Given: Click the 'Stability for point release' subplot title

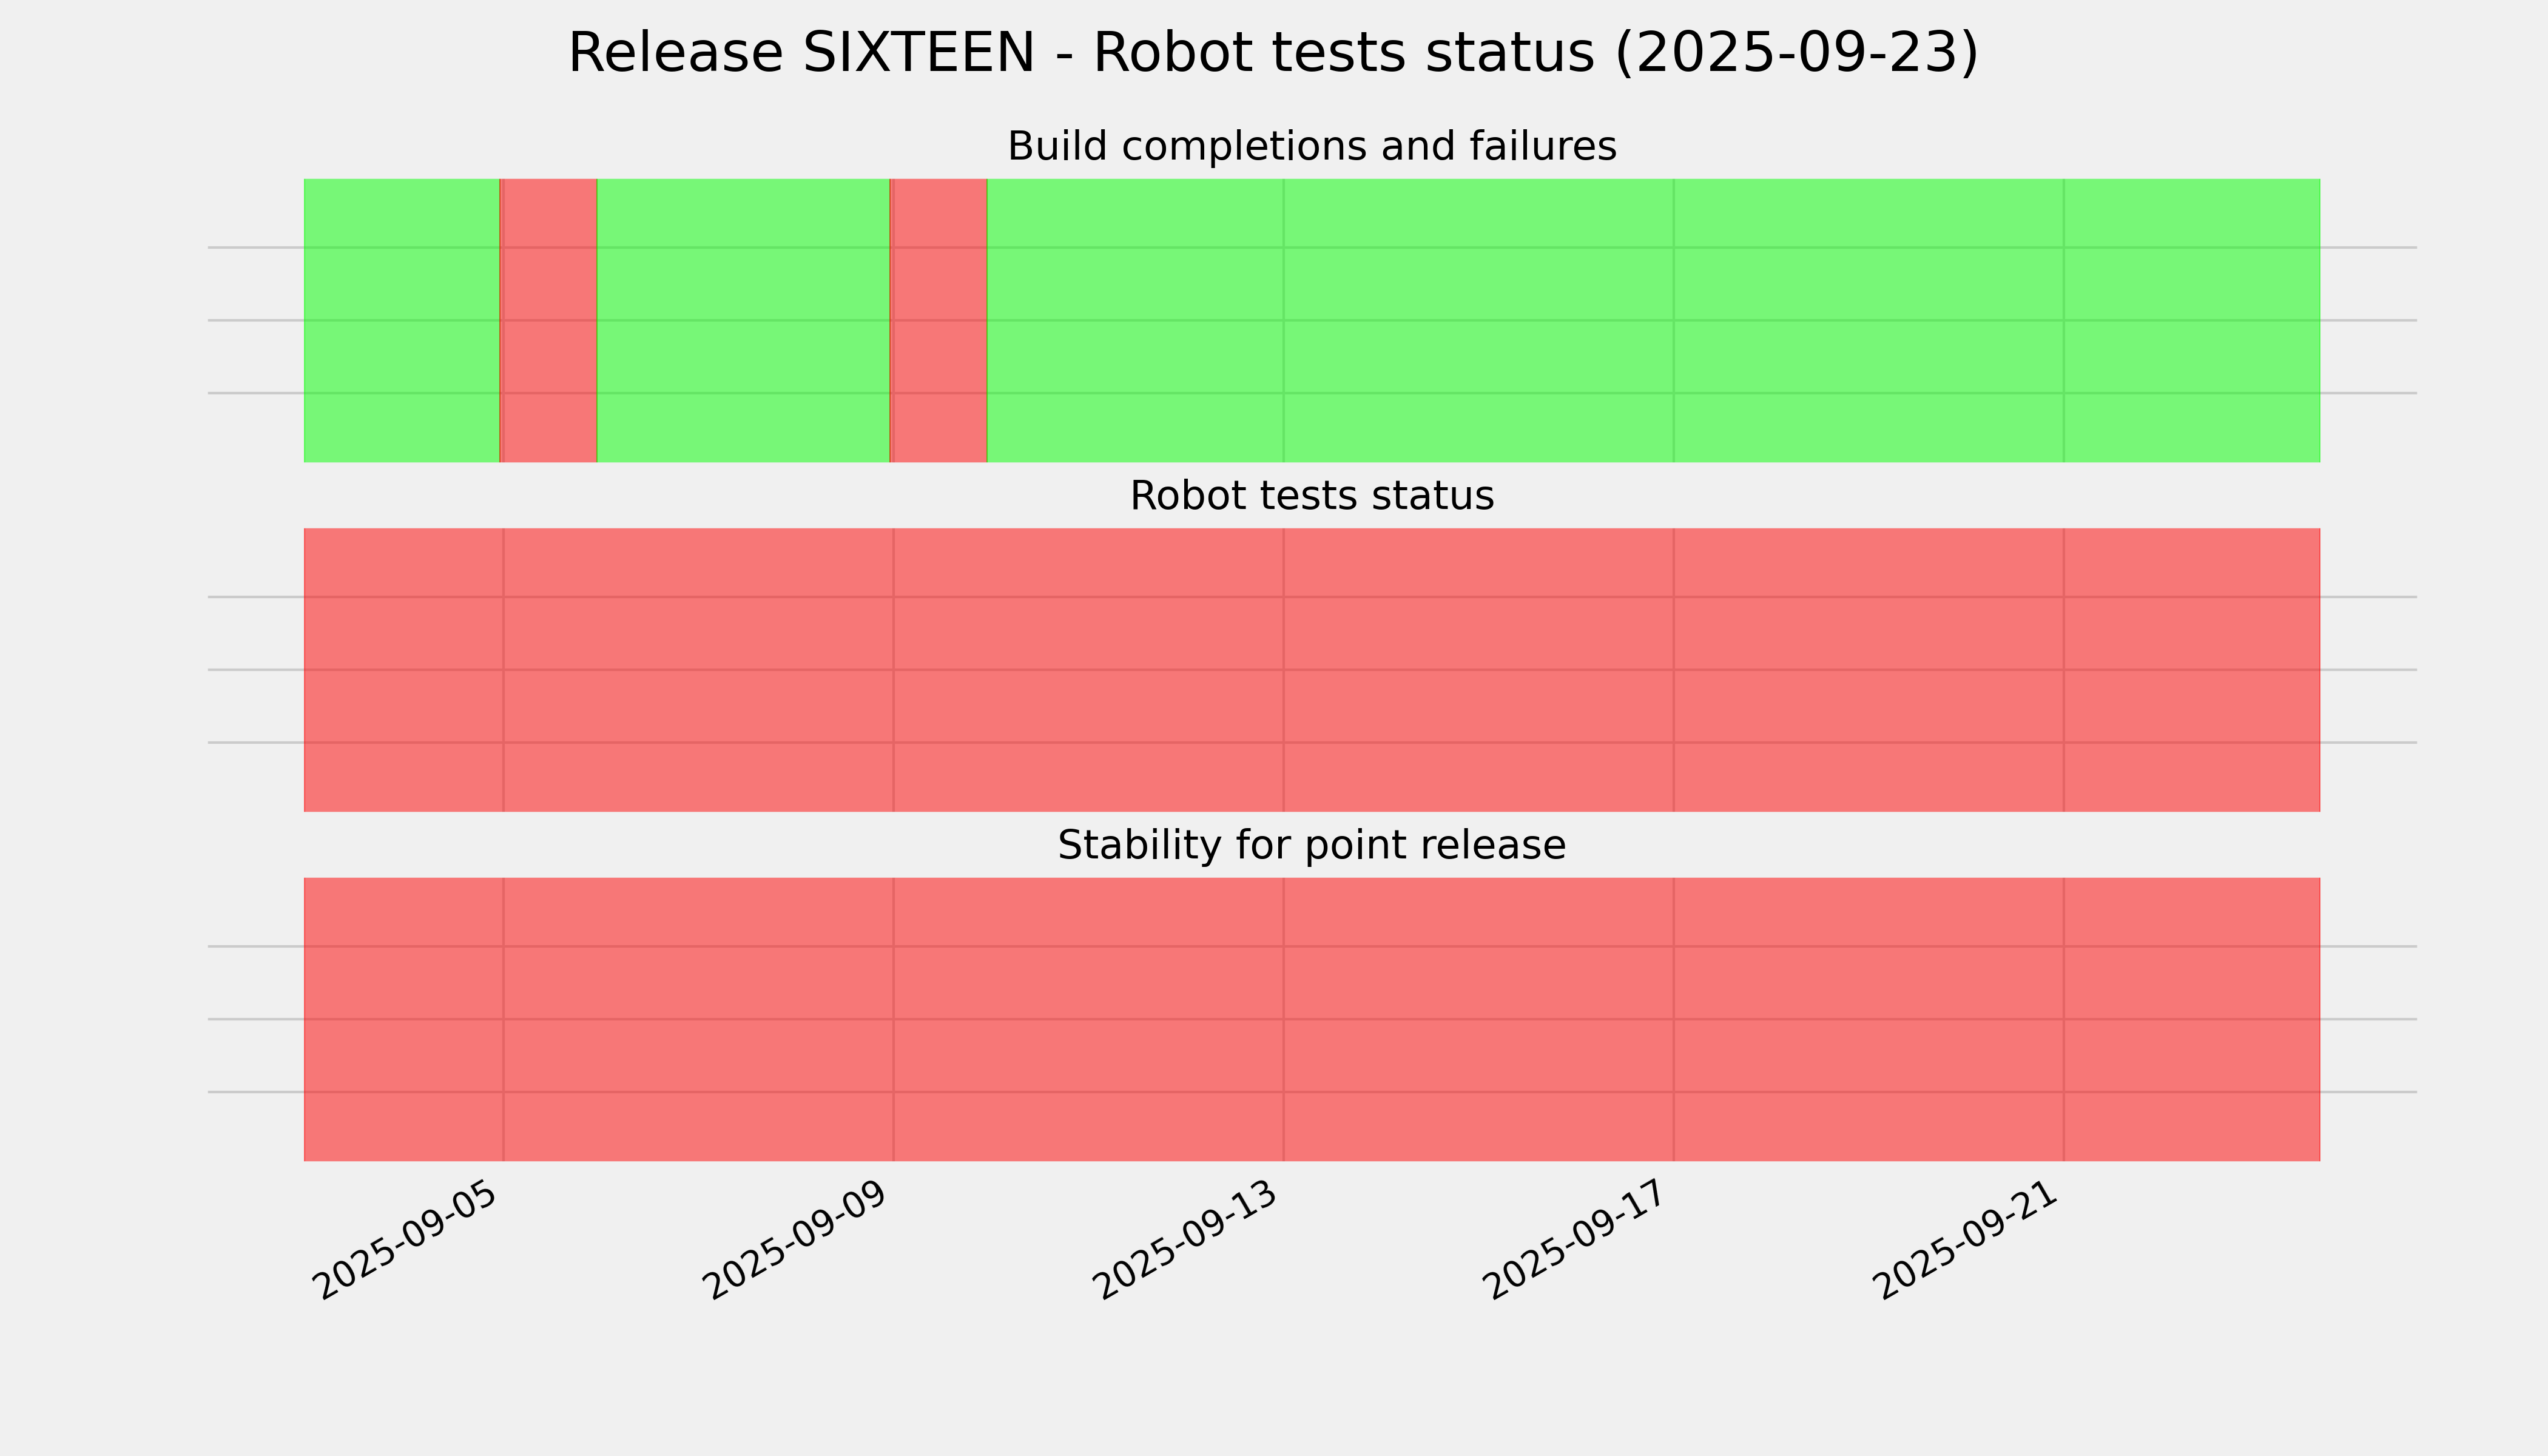Looking at the screenshot, I should click(x=1311, y=846).
